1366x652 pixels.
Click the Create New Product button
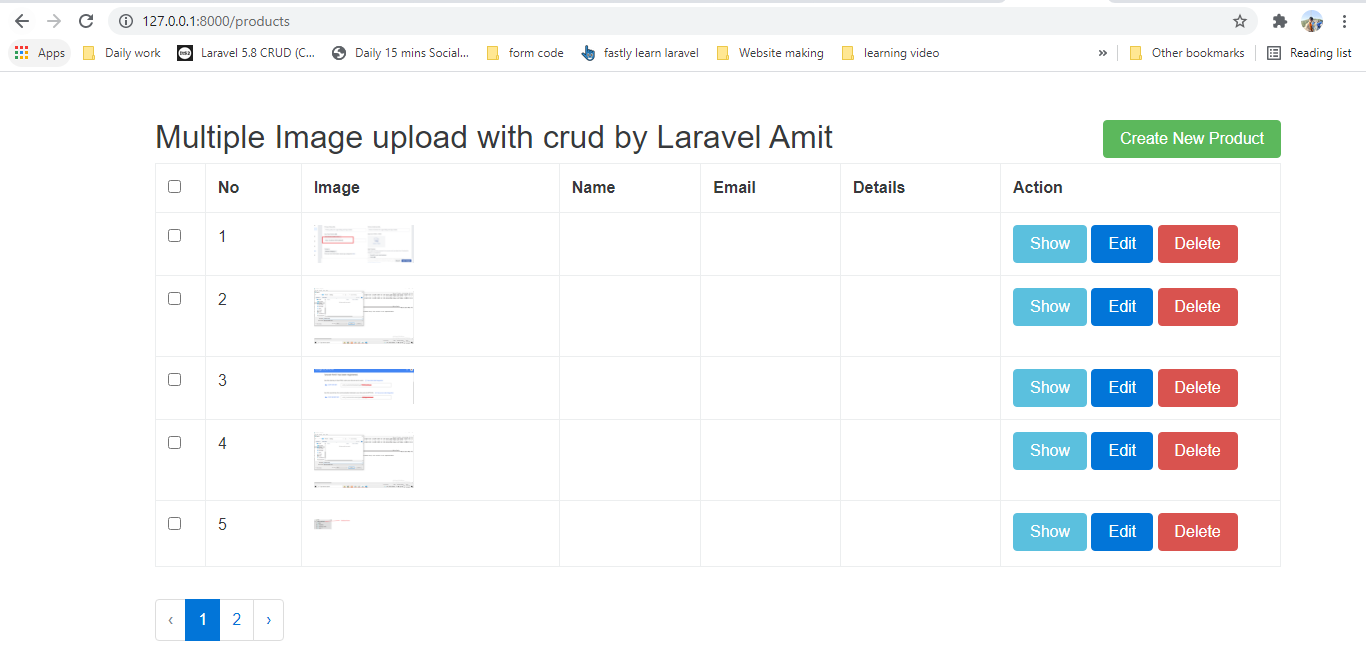1191,139
